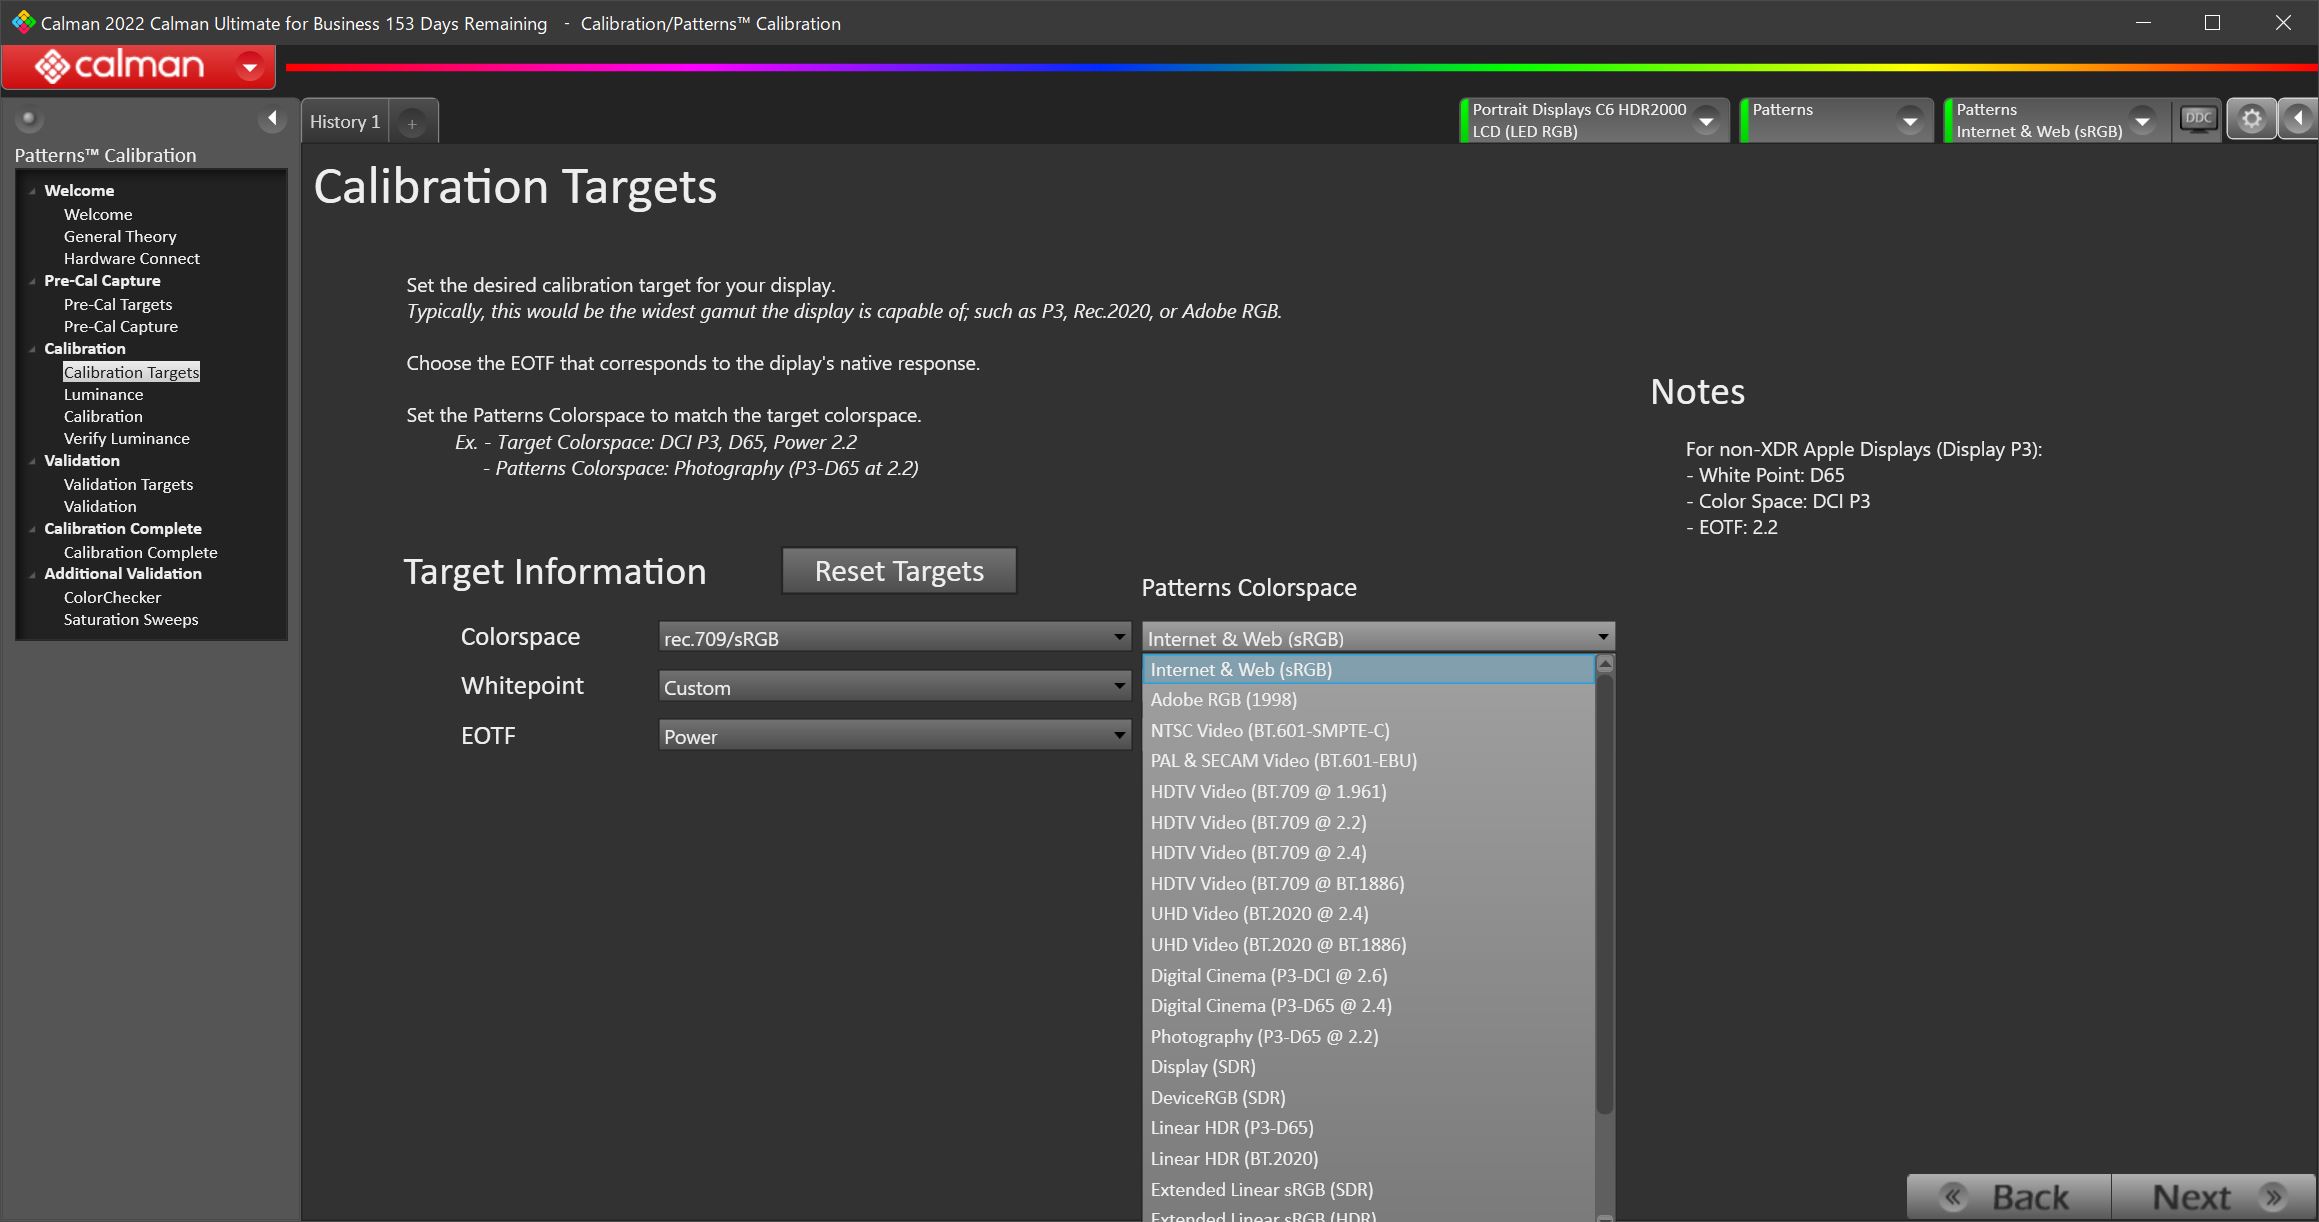Select HDTV Video (BT.709 @ 2.4)
This screenshot has width=2319, height=1222.
tap(1368, 853)
